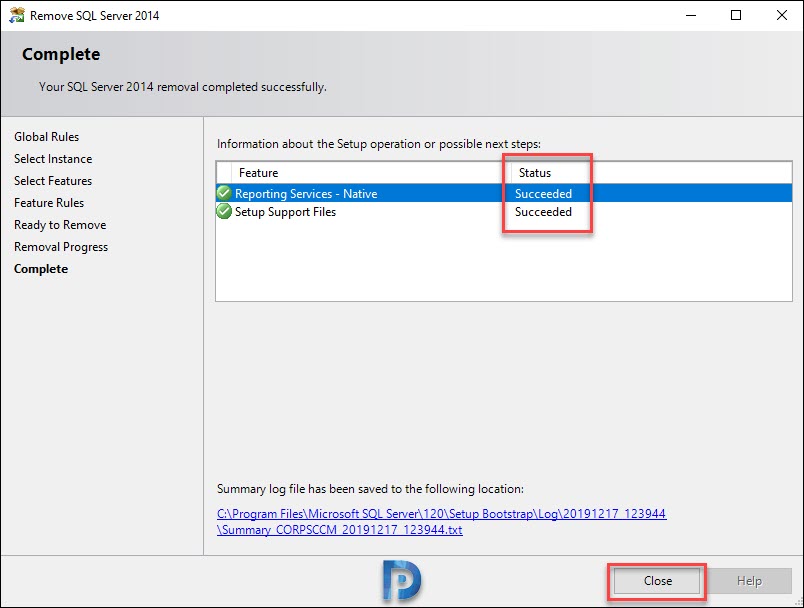Screen dimensions: 804x608
Task: Maximize the Remove SQL Server 2014 window
Action: click(x=736, y=15)
